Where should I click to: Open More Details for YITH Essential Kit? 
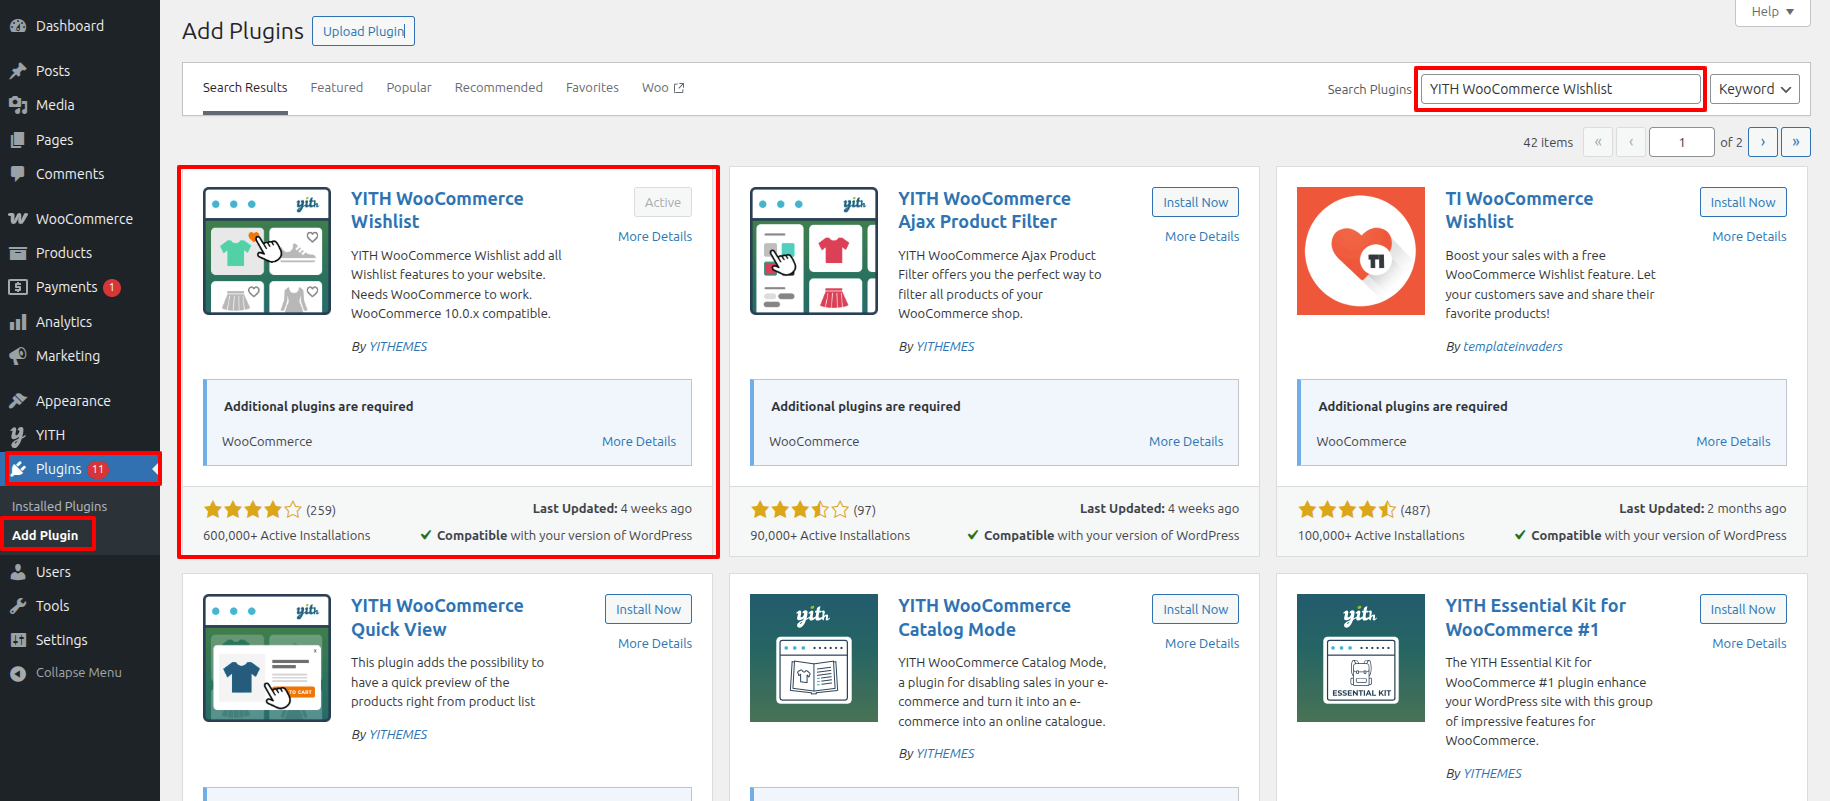click(1749, 644)
